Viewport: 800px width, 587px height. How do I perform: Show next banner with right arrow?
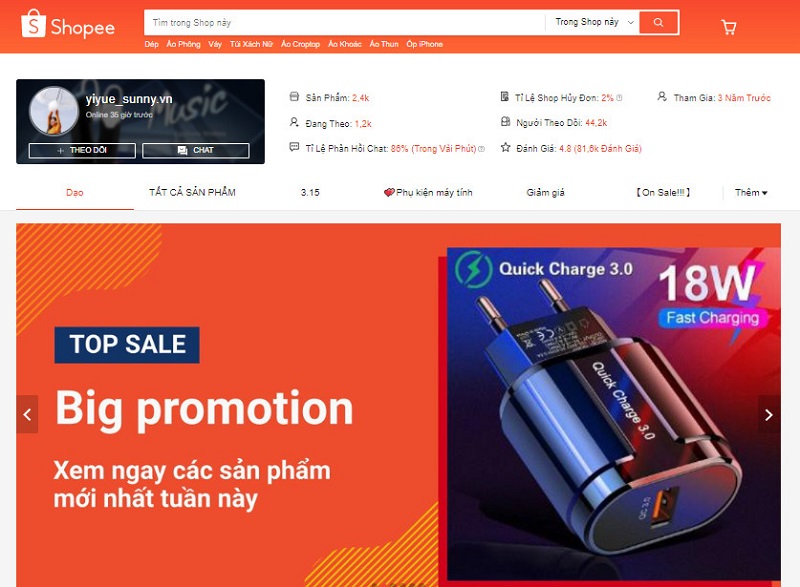[x=769, y=415]
